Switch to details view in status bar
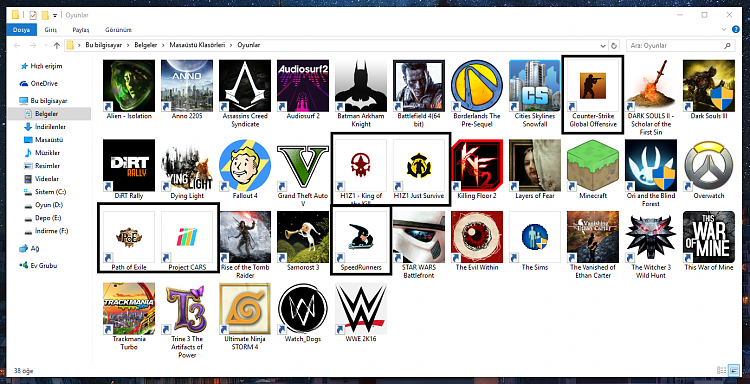Viewport: 750px width, 384px height. 721,371
